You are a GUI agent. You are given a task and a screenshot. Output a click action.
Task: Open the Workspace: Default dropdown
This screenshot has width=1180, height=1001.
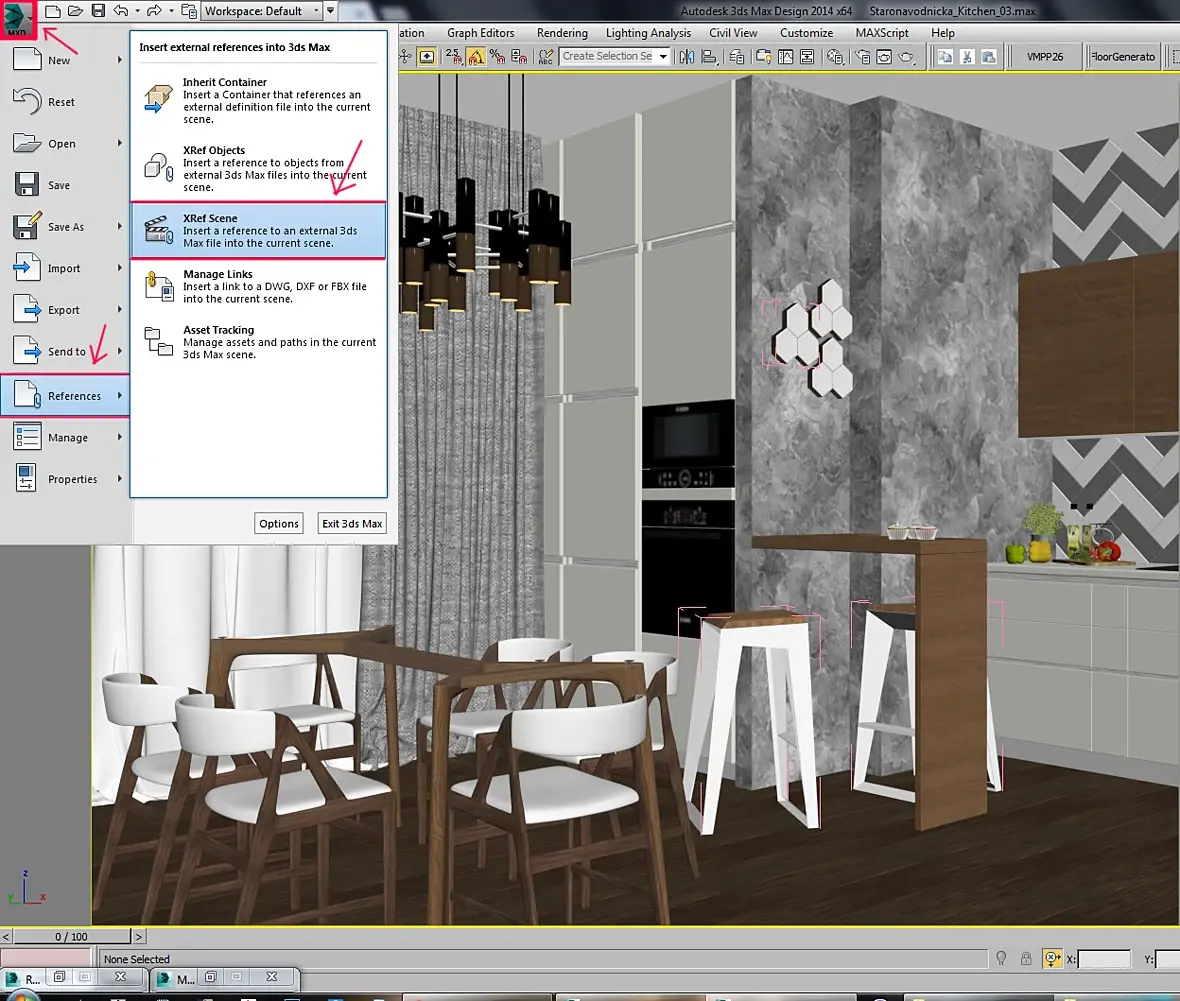pyautogui.click(x=263, y=11)
